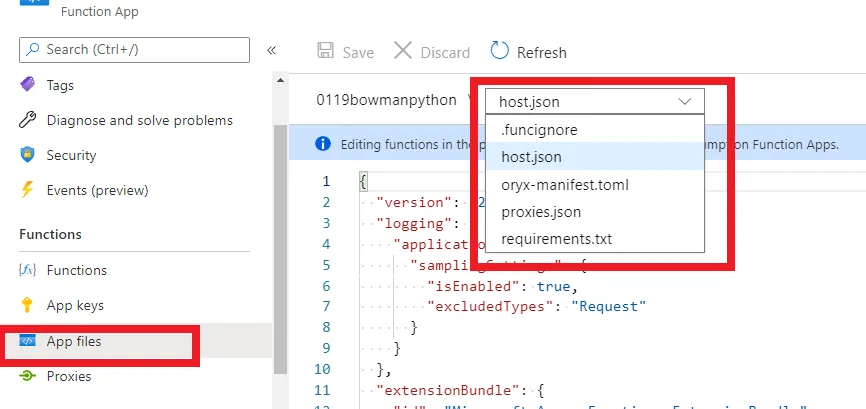The height and width of the screenshot is (409, 866).
Task: Click the blue info icon in banner
Action: (x=323, y=144)
